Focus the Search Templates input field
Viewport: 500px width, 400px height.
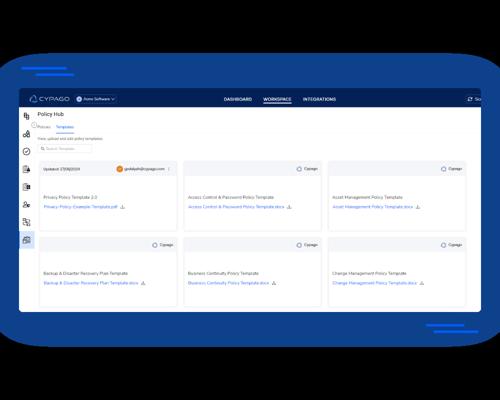(65, 149)
